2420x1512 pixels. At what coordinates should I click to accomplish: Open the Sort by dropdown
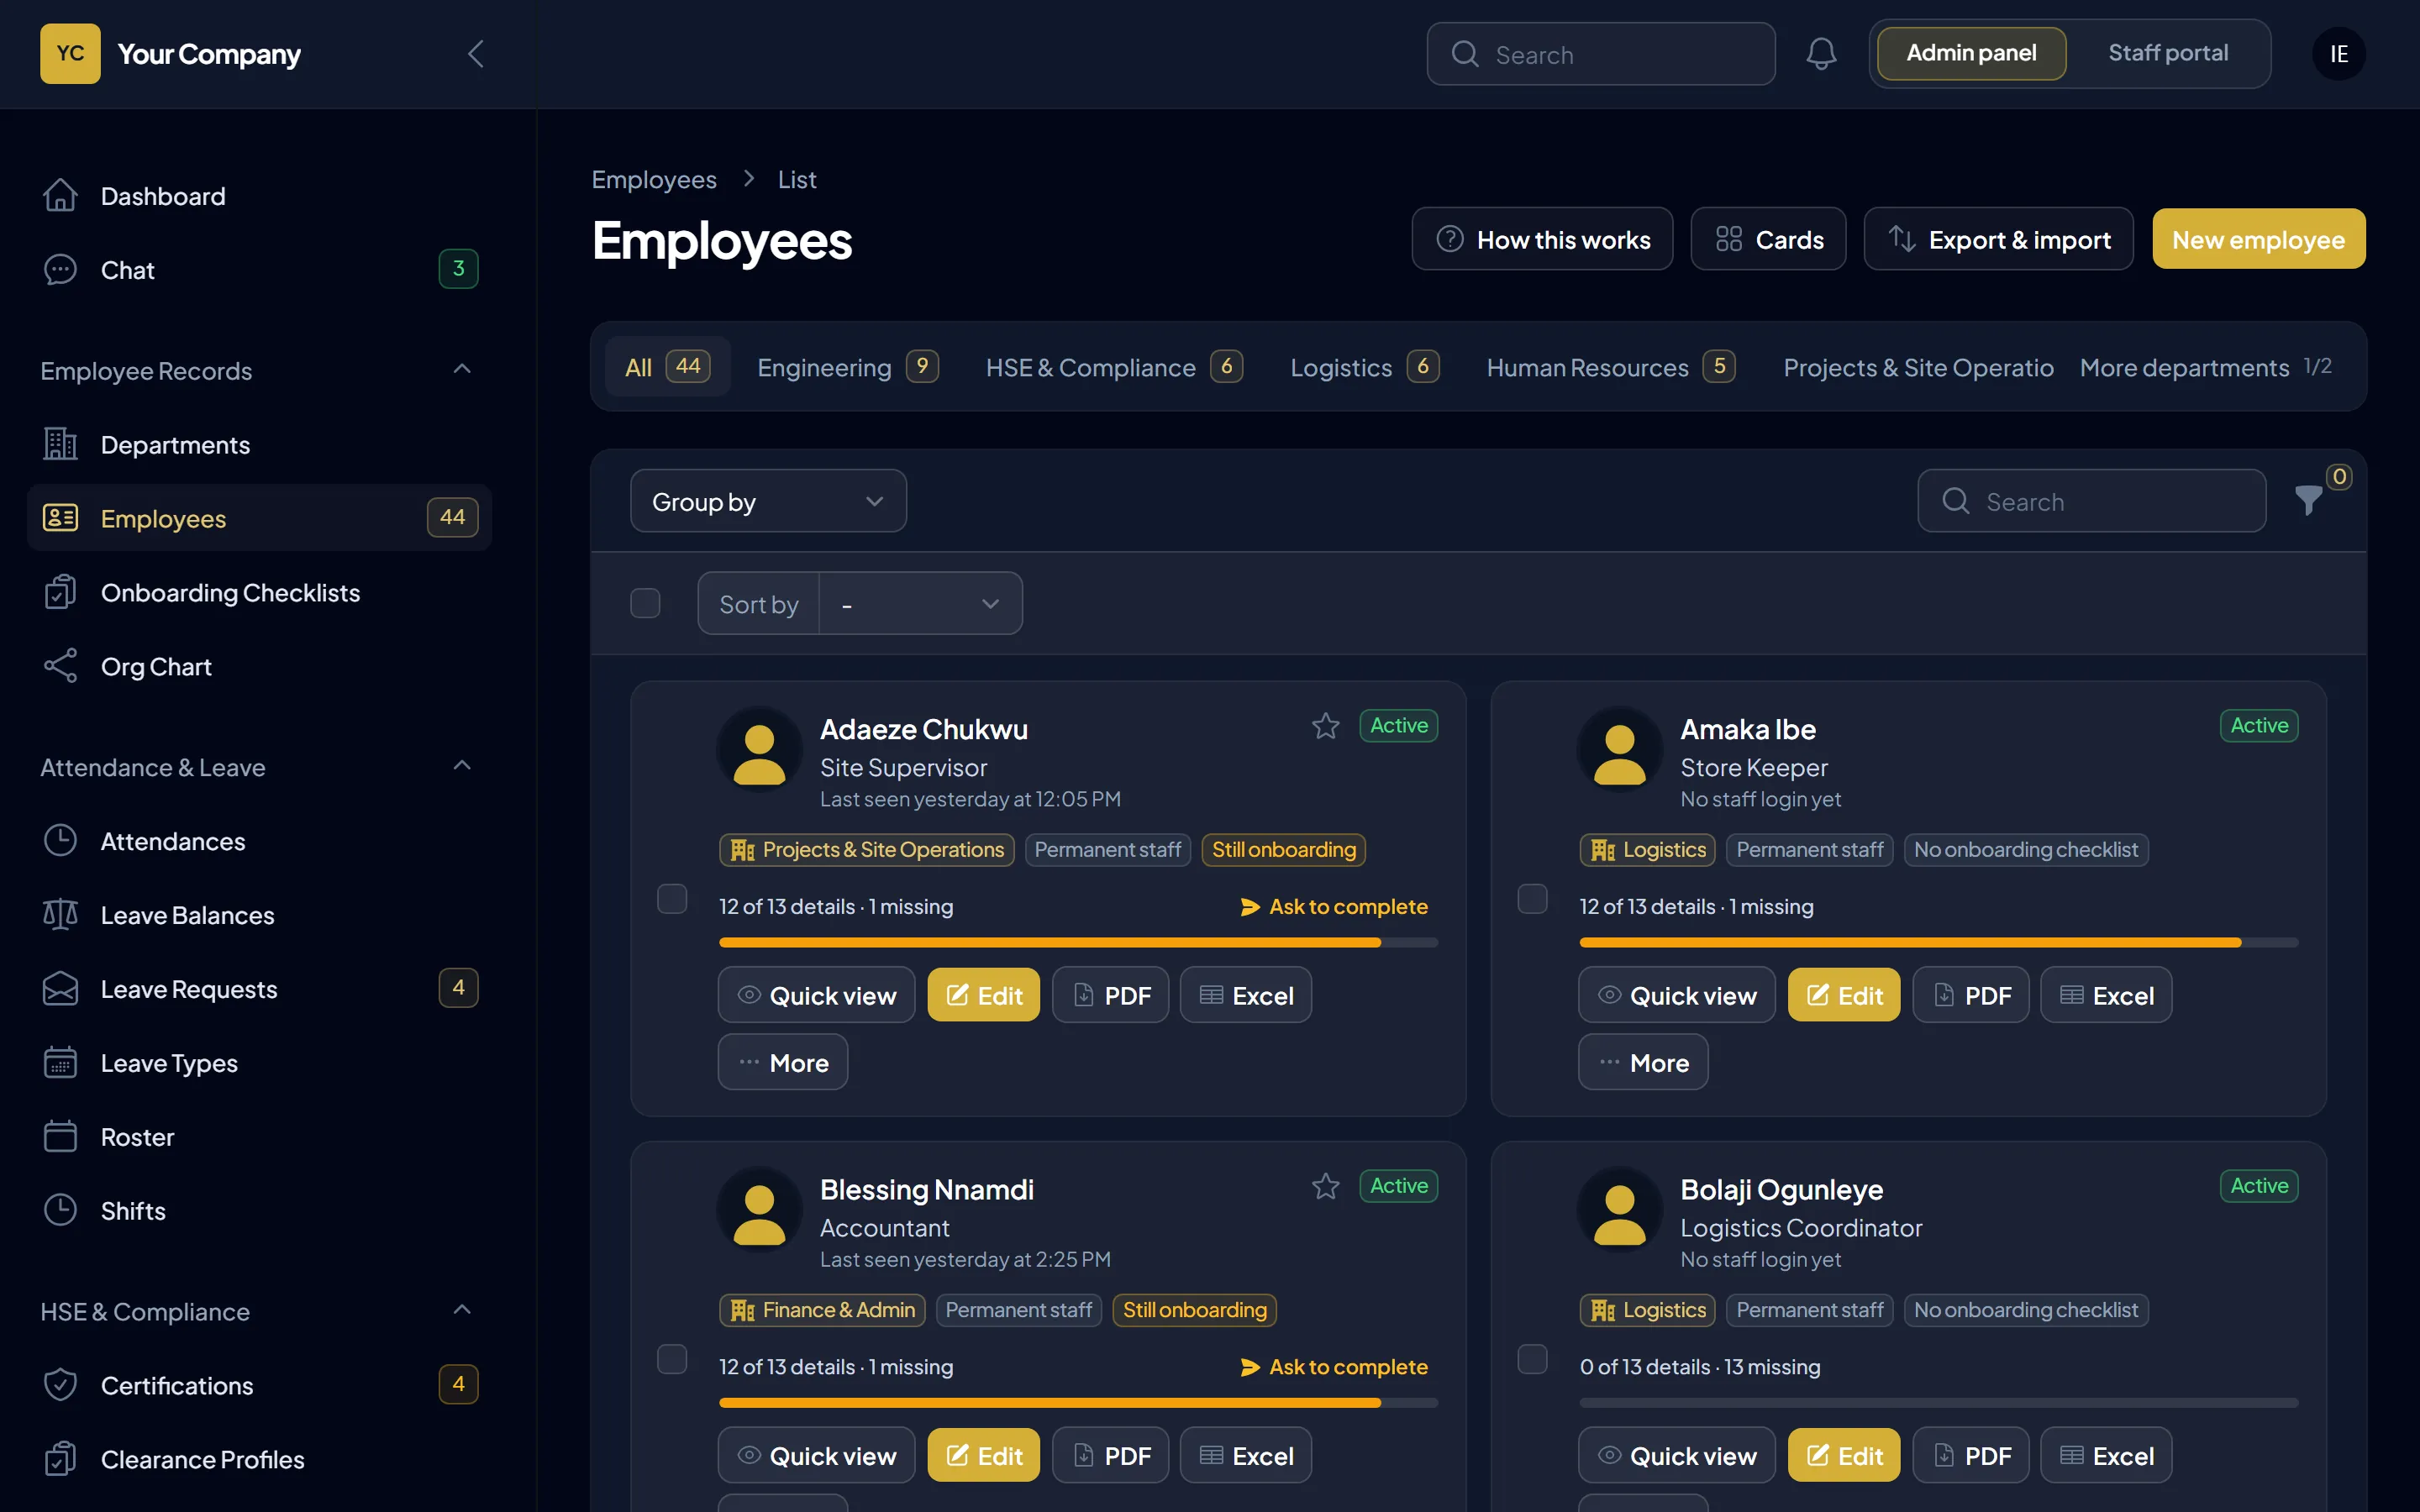click(921, 603)
